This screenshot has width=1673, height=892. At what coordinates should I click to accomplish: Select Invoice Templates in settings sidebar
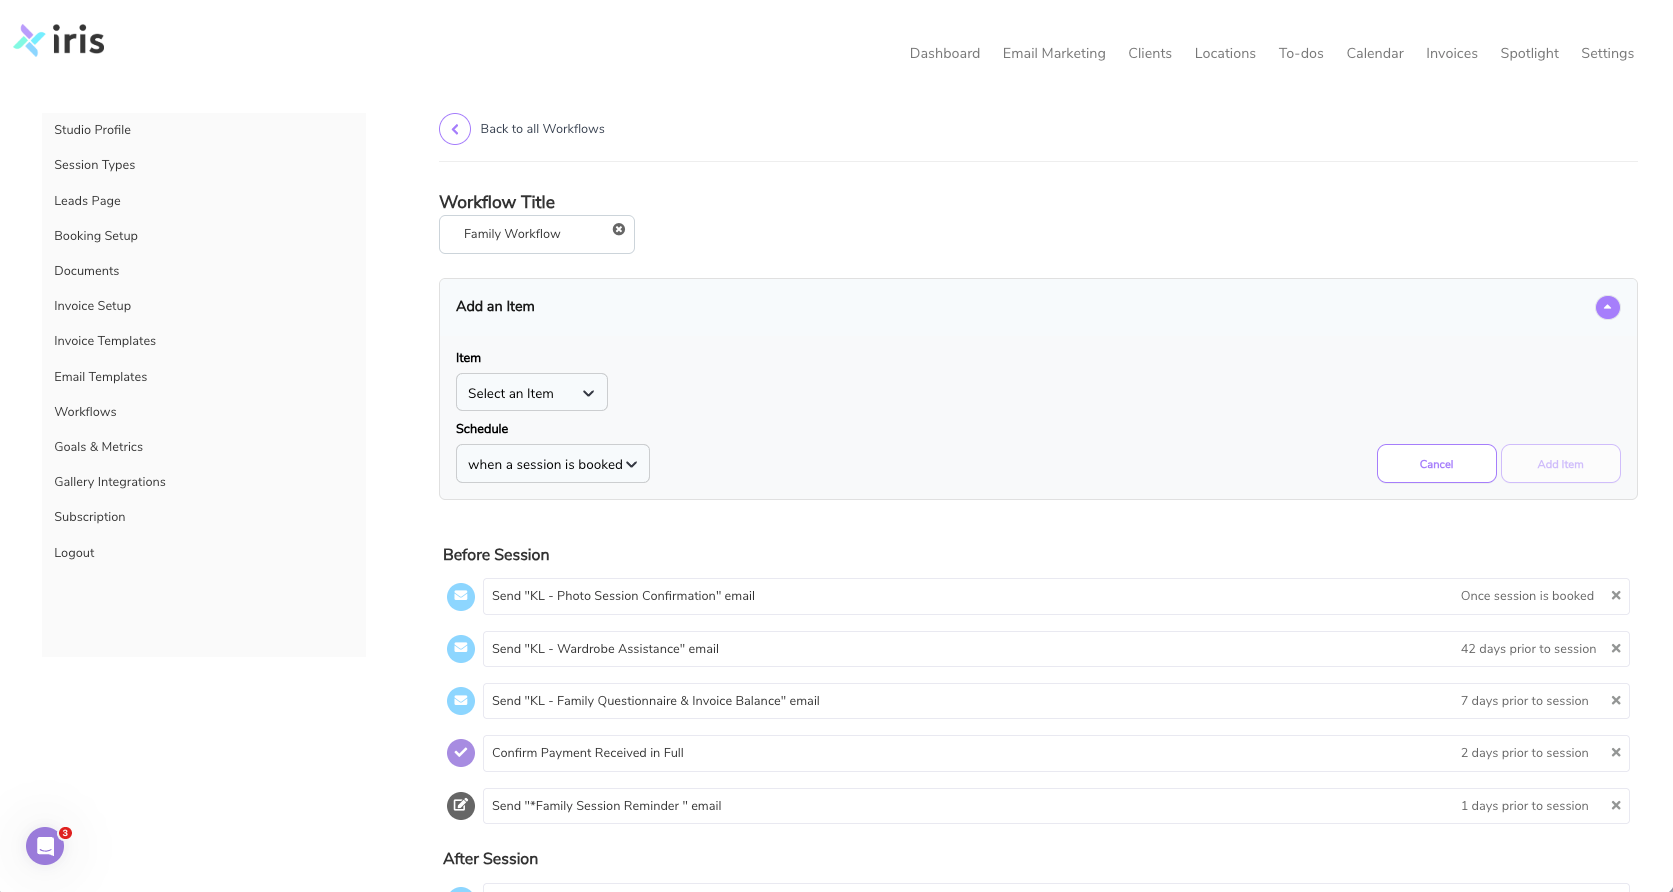[105, 341]
